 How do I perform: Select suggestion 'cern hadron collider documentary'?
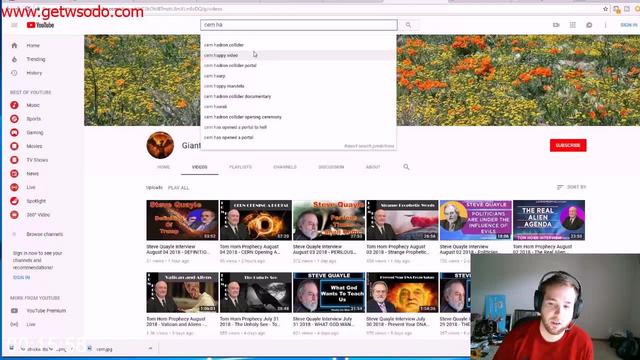tap(298, 96)
